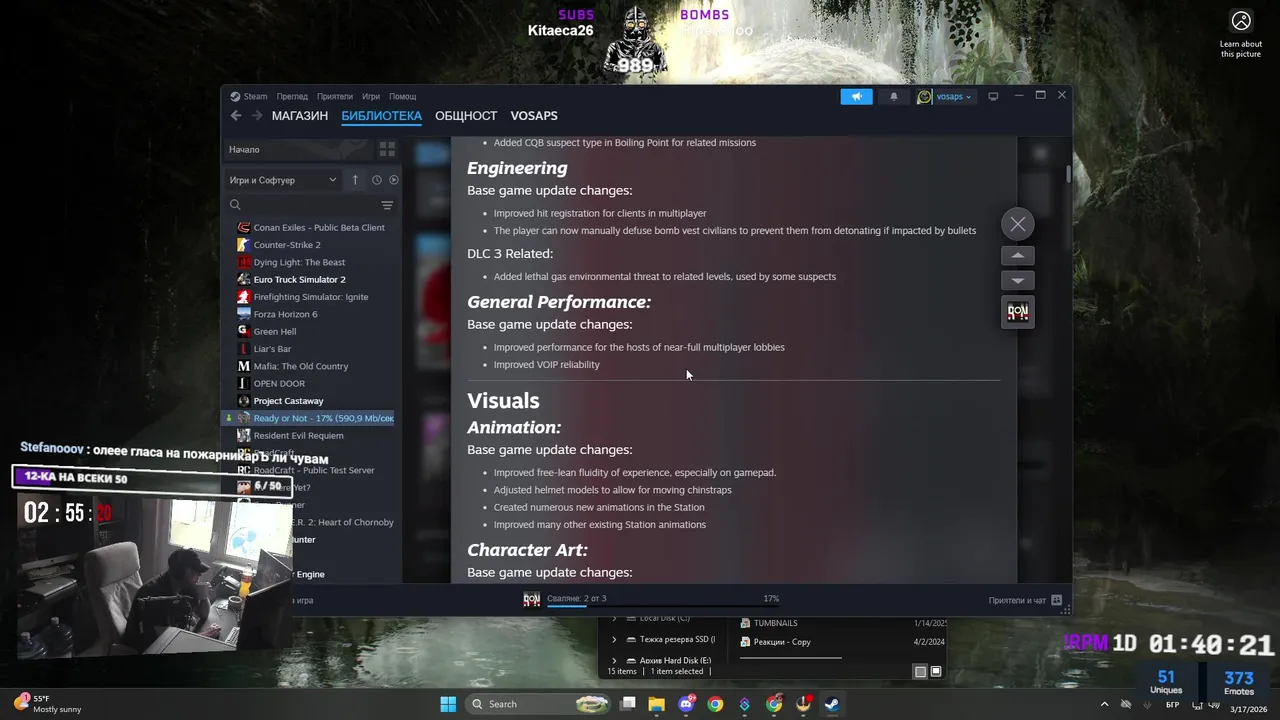Open Steam notifications bell

(894, 96)
